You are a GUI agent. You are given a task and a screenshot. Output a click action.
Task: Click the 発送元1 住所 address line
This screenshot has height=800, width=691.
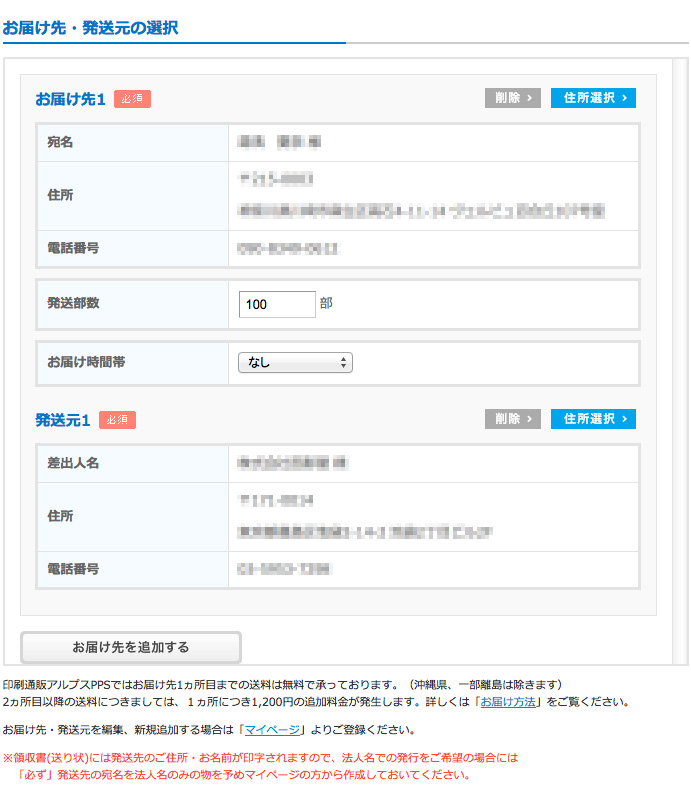(x=364, y=532)
